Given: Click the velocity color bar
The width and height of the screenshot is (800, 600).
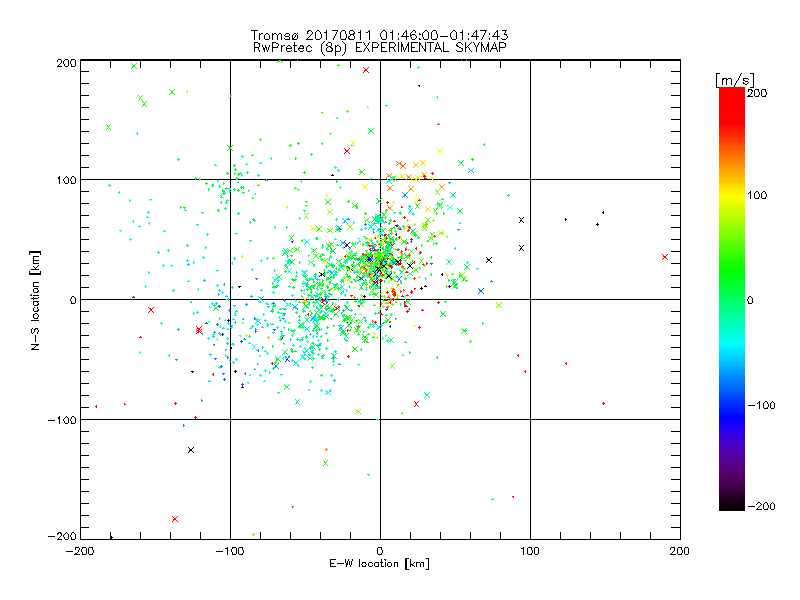Looking at the screenshot, I should click(732, 298).
